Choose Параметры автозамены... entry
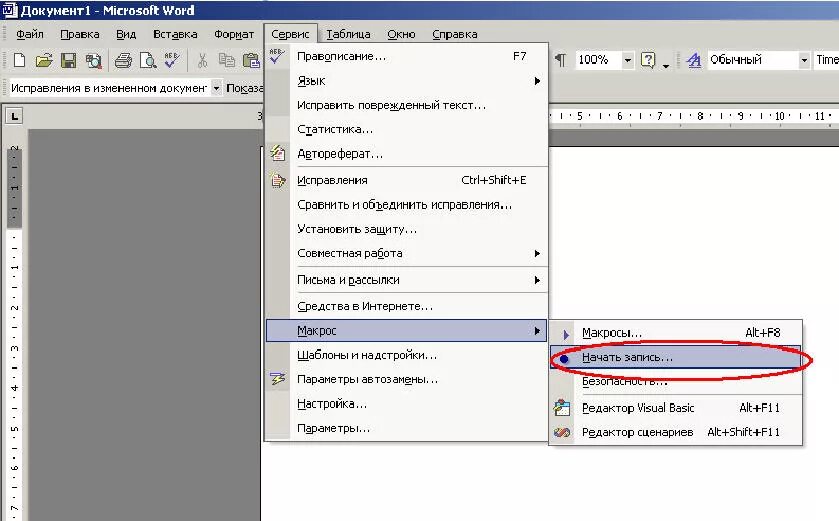Image resolution: width=839 pixels, height=521 pixels. (x=407, y=379)
